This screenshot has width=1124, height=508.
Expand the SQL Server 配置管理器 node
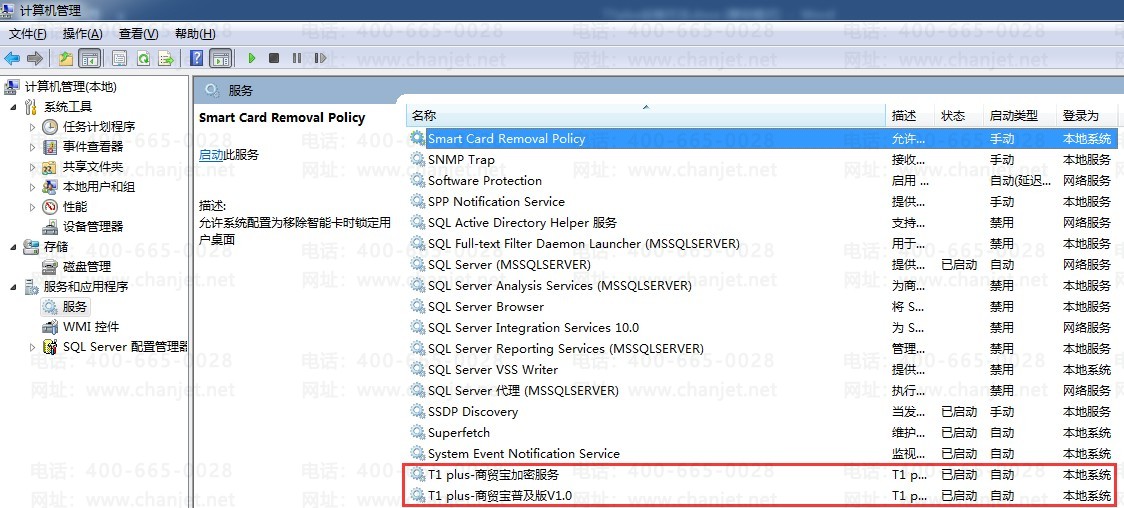32,347
